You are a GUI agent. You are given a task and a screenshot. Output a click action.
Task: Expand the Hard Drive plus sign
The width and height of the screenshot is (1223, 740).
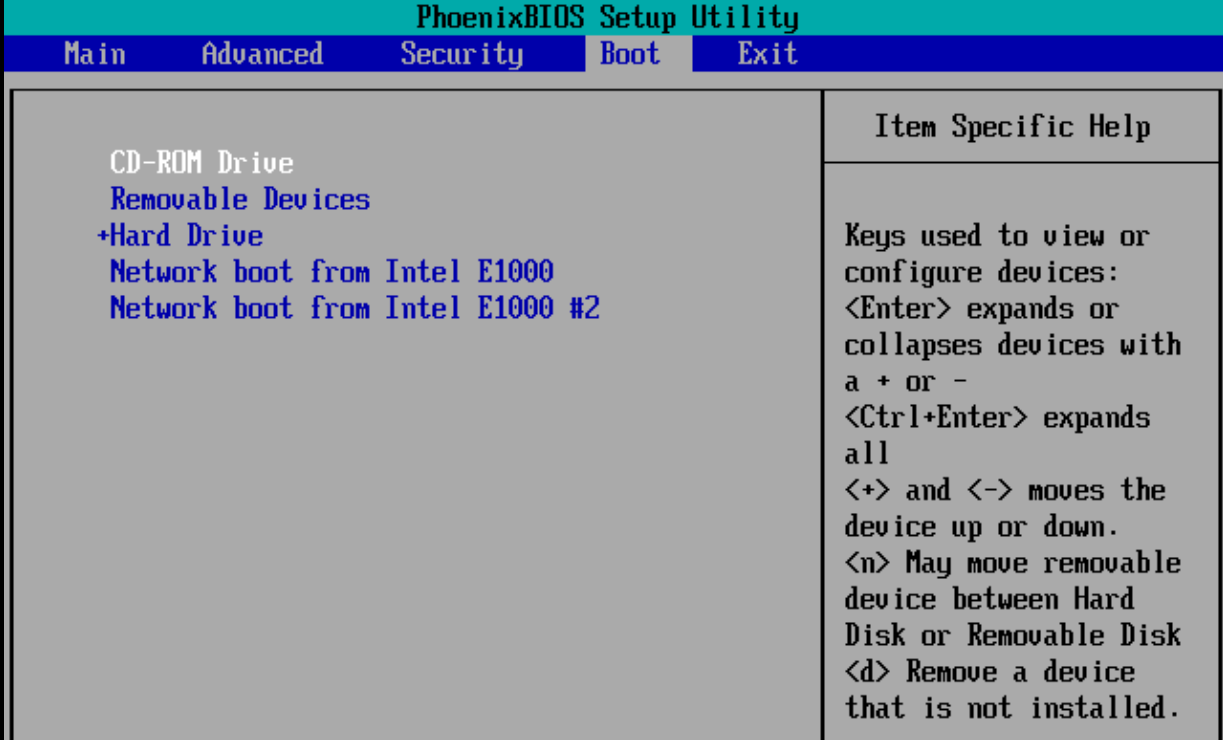(103, 236)
